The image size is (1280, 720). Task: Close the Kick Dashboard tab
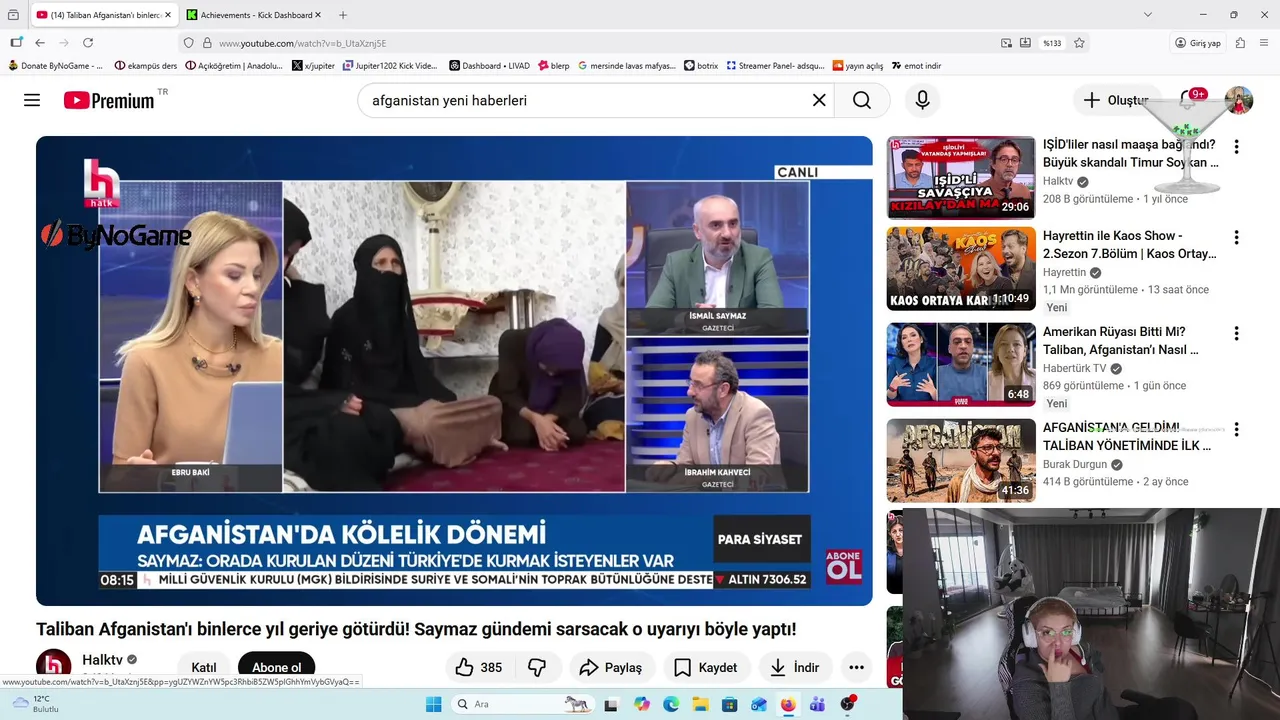[x=318, y=15]
